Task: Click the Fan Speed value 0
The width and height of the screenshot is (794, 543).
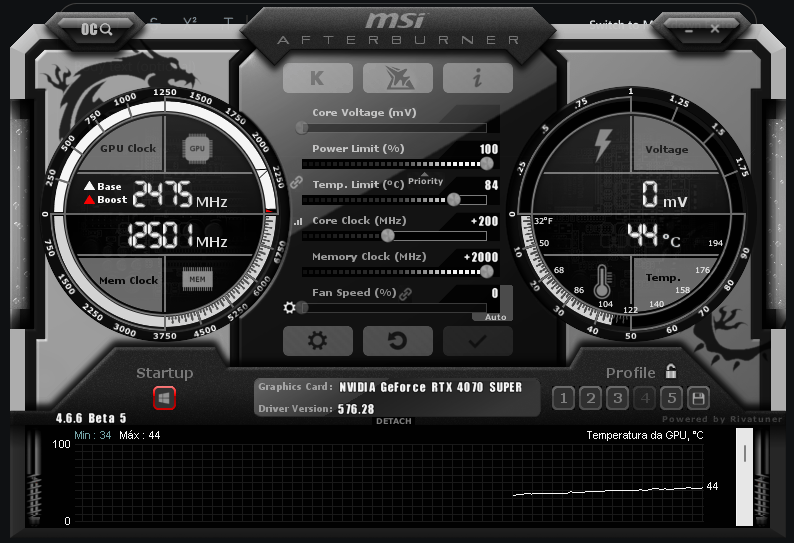Action: coord(495,293)
